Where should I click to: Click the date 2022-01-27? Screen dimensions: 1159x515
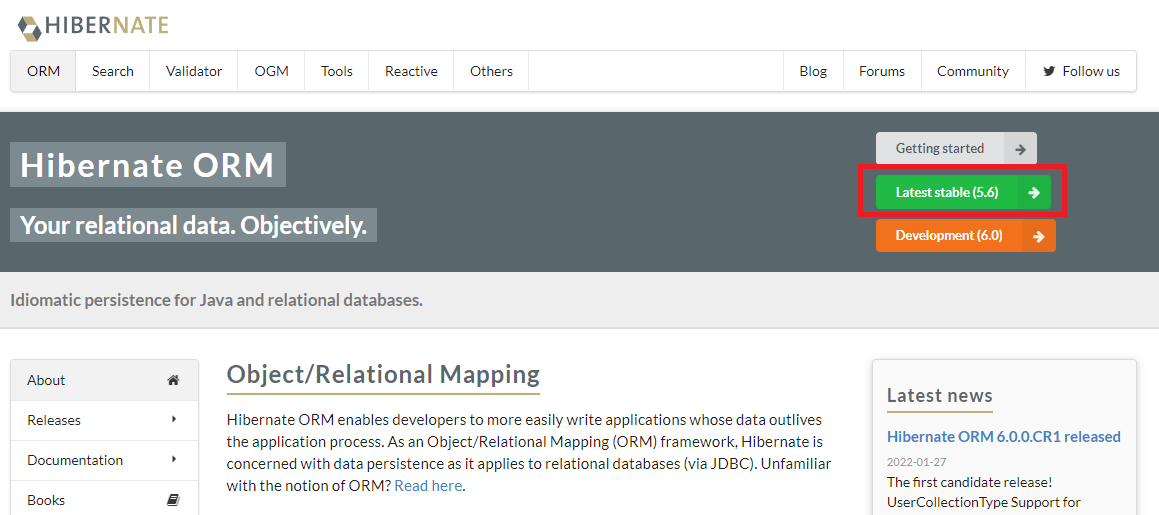[x=916, y=462]
